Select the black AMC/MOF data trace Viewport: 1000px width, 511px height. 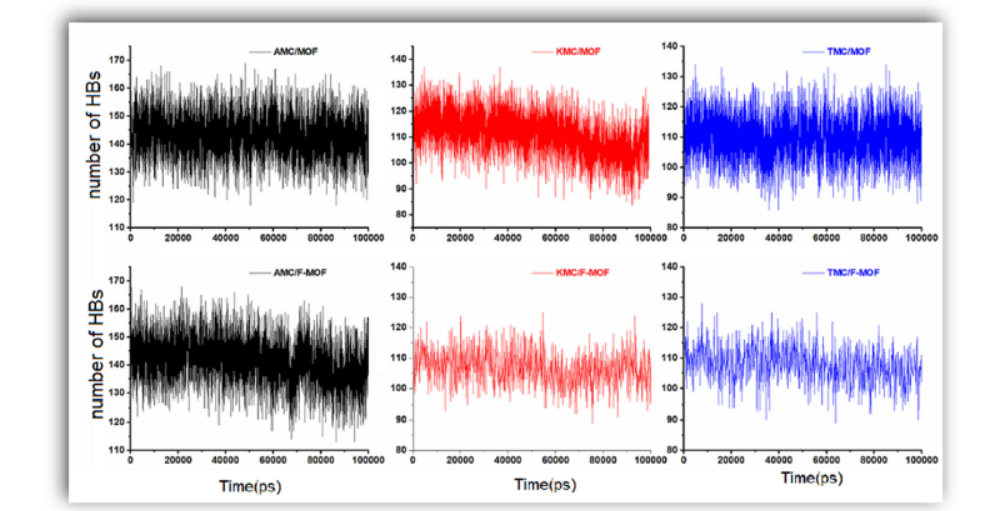(x=248, y=140)
